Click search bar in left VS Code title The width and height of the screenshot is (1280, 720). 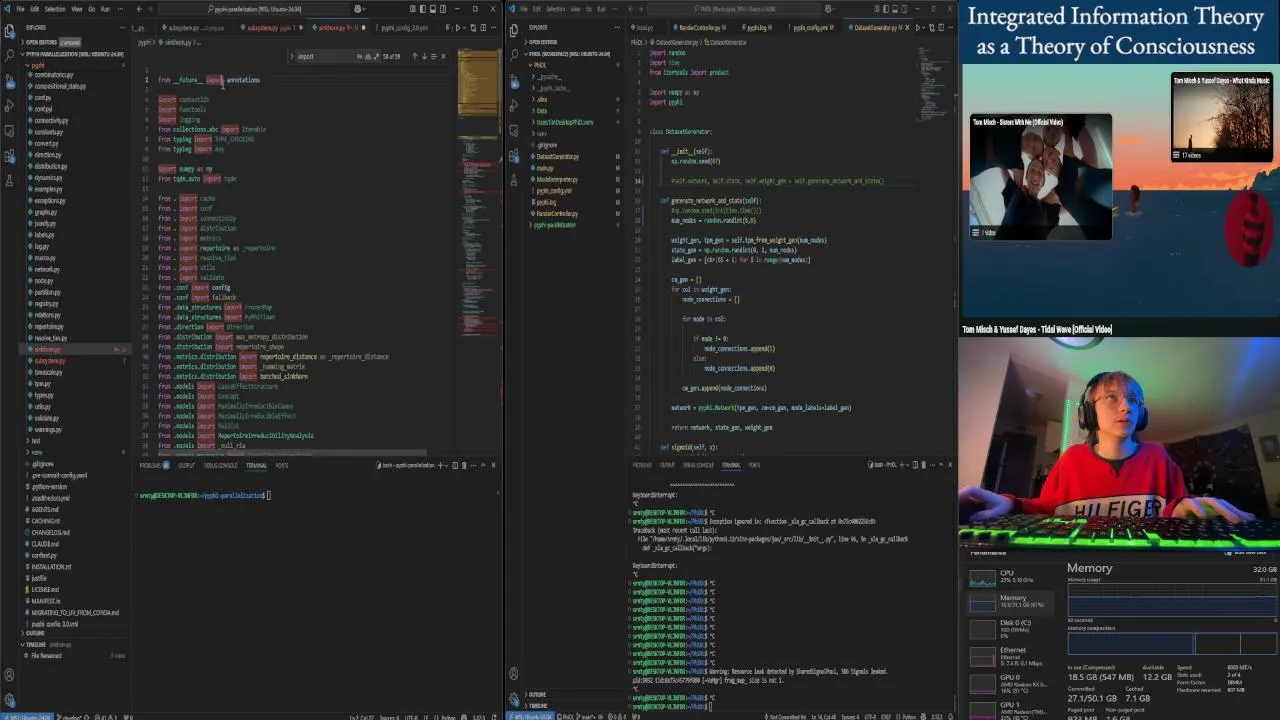253,9
